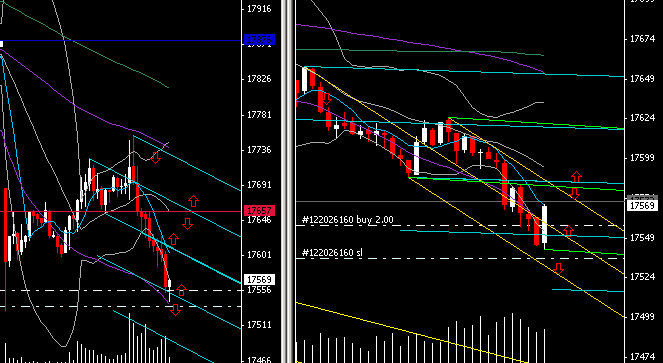Click 17649 on right price scale

click(x=643, y=79)
